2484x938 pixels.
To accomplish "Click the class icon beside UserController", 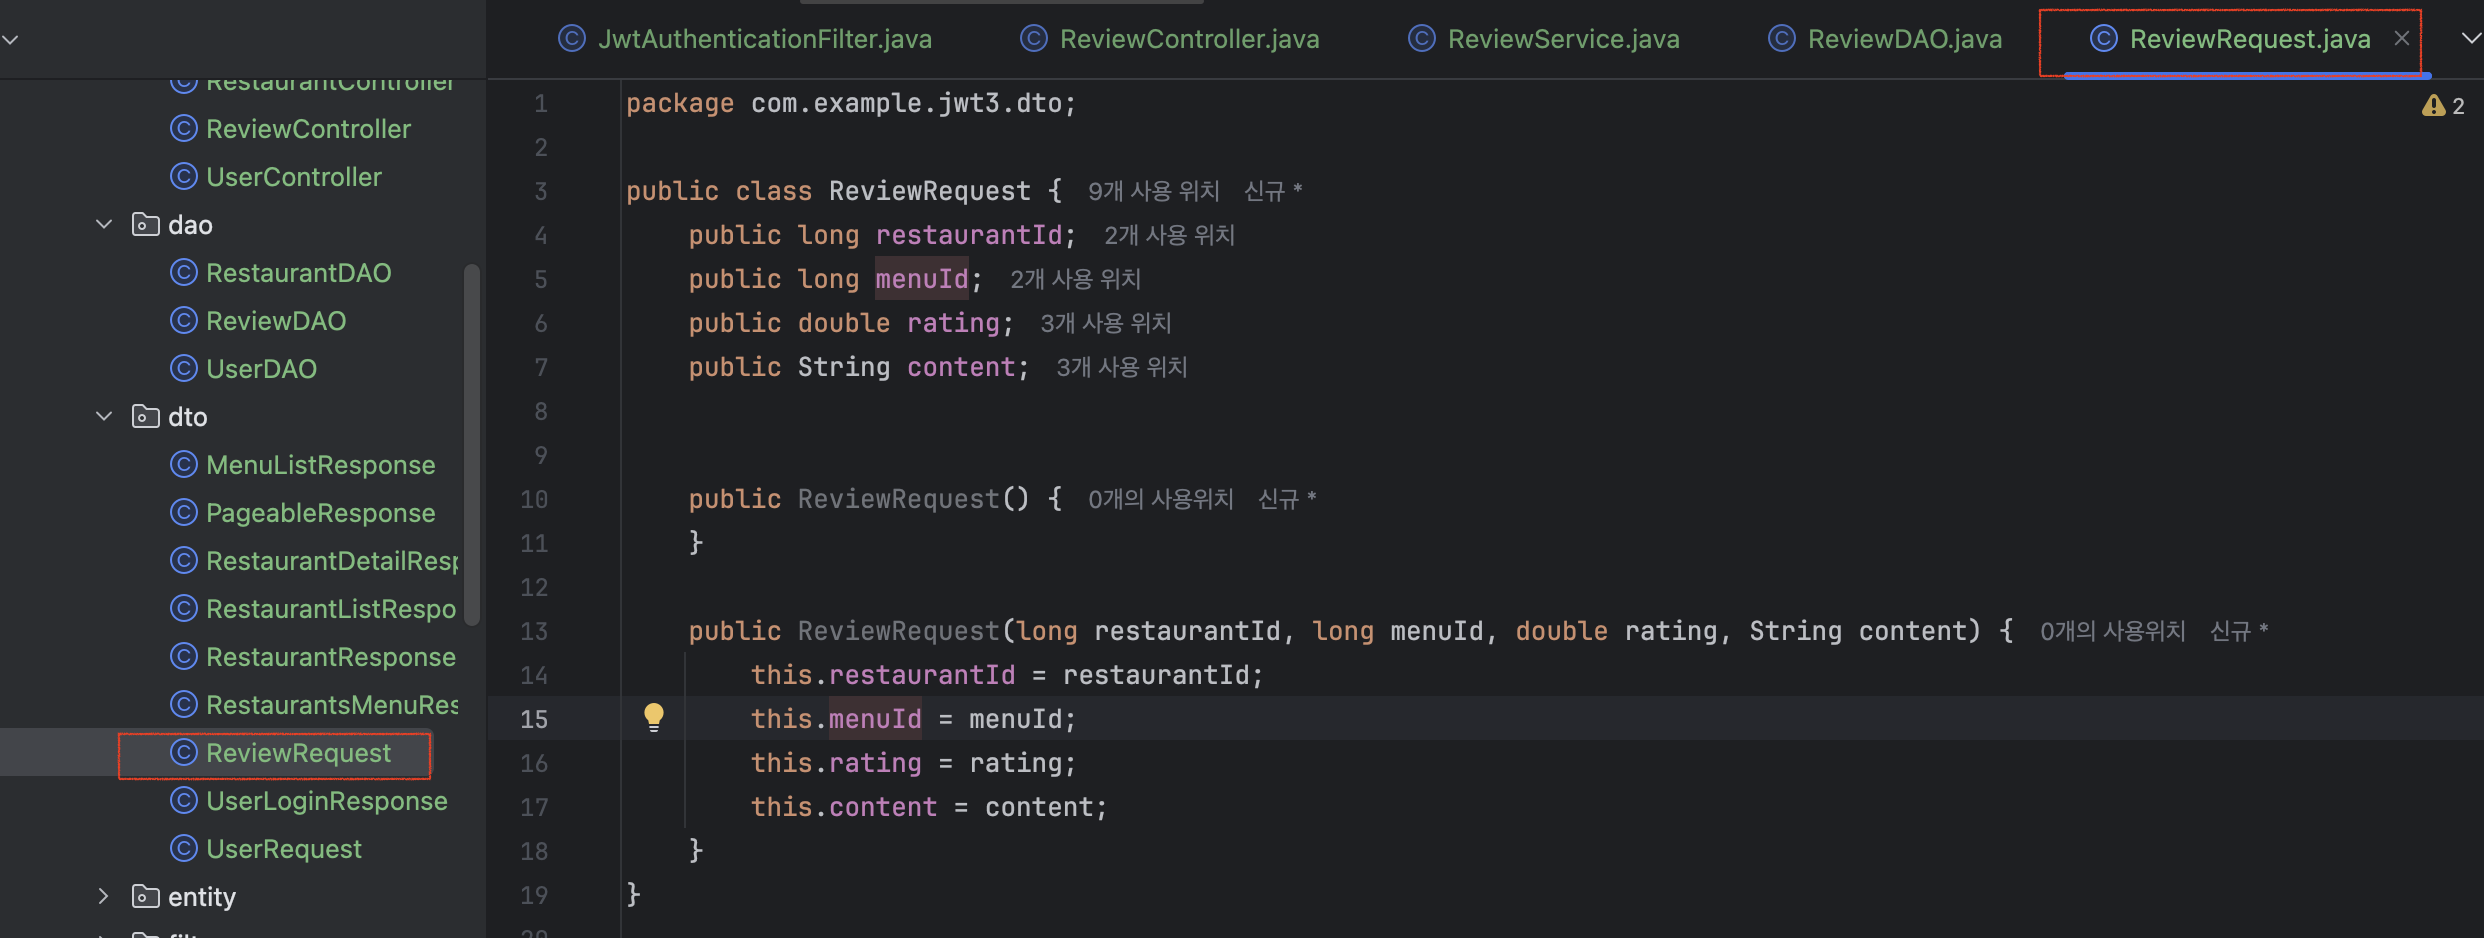I will [x=184, y=176].
